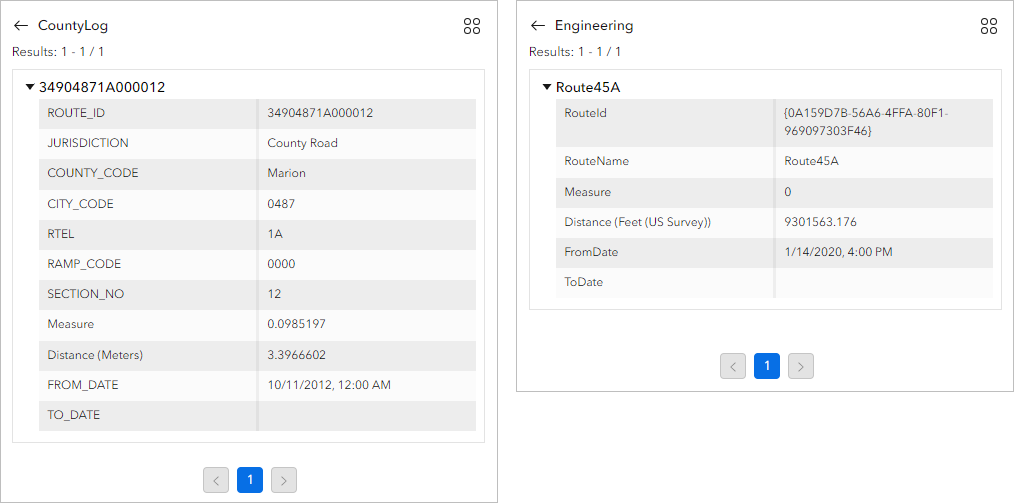Collapse the 34904871A000012 record

(30, 87)
